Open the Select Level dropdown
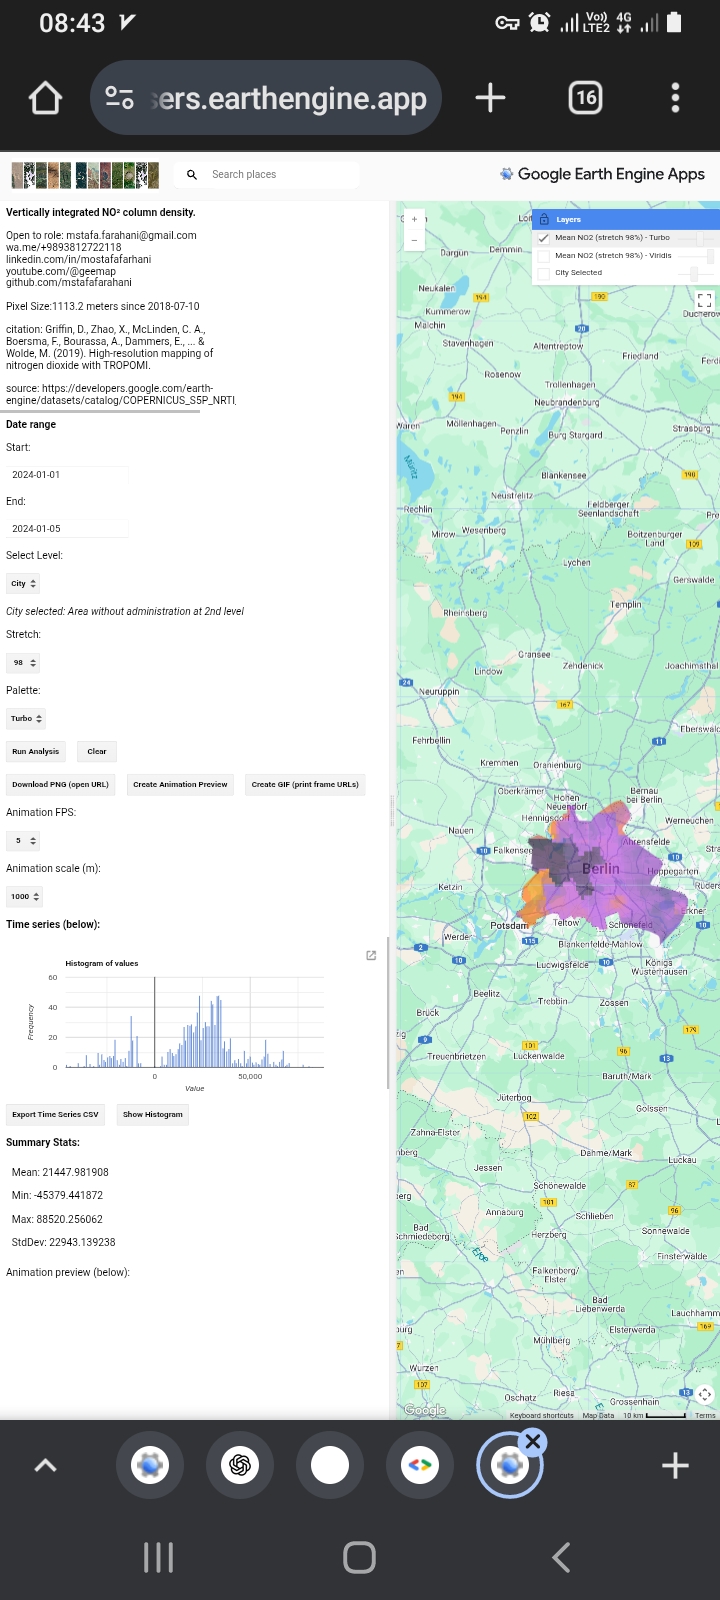Image resolution: width=720 pixels, height=1600 pixels. click(x=23, y=584)
